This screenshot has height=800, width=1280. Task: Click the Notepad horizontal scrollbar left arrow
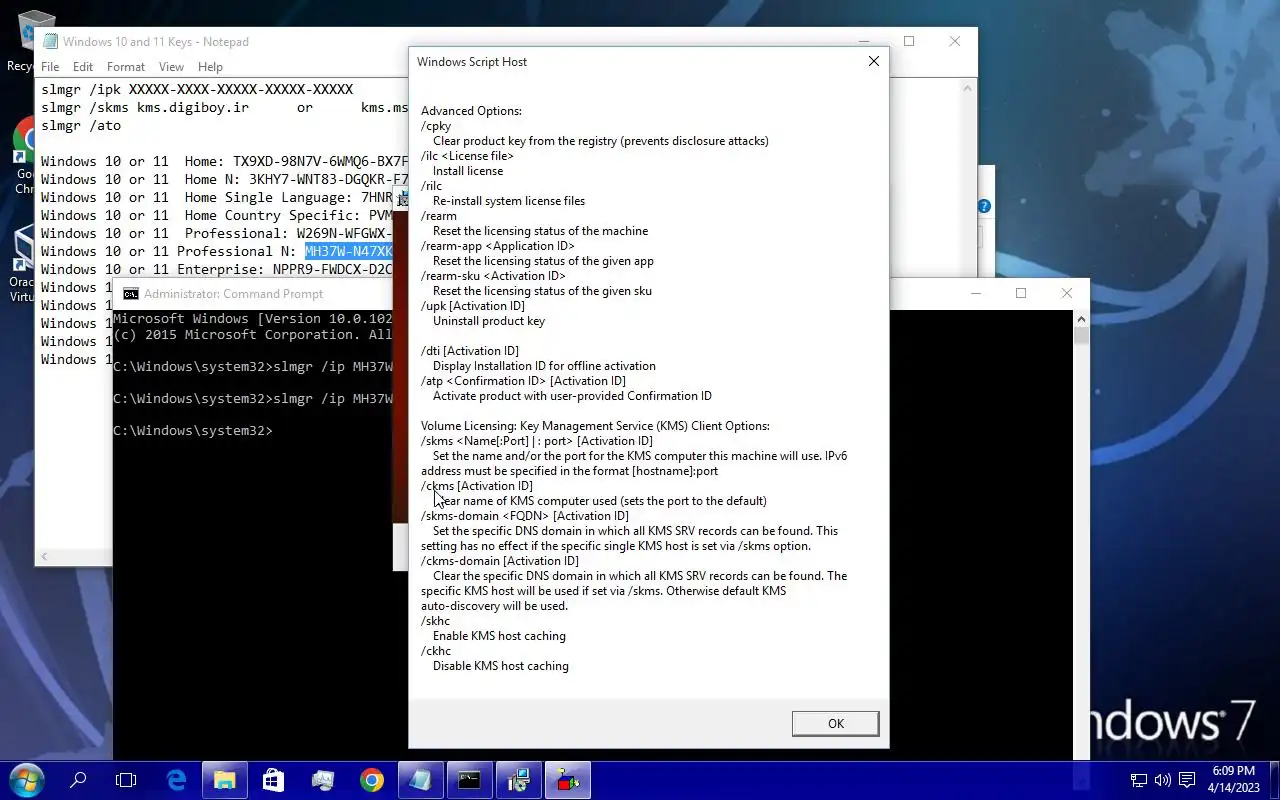[x=45, y=556]
